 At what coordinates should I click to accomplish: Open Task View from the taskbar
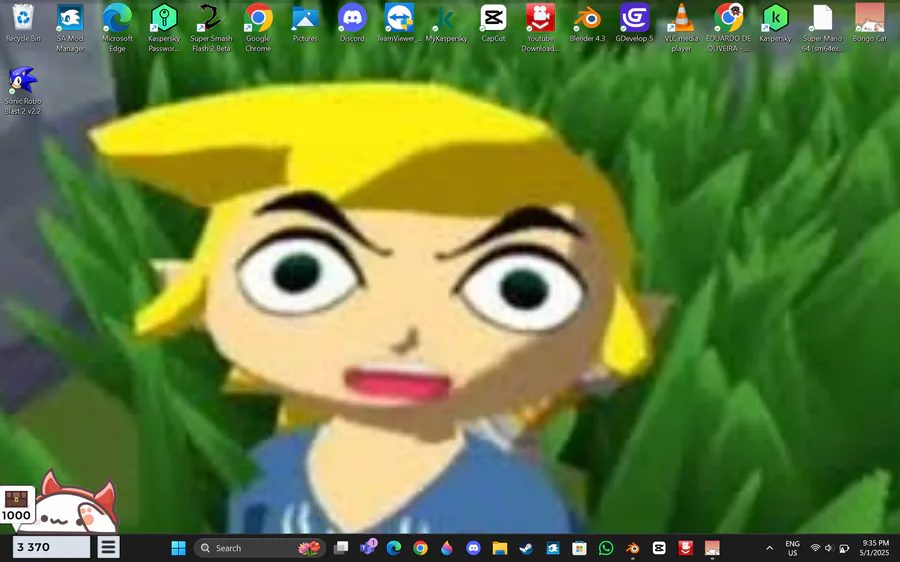(342, 548)
